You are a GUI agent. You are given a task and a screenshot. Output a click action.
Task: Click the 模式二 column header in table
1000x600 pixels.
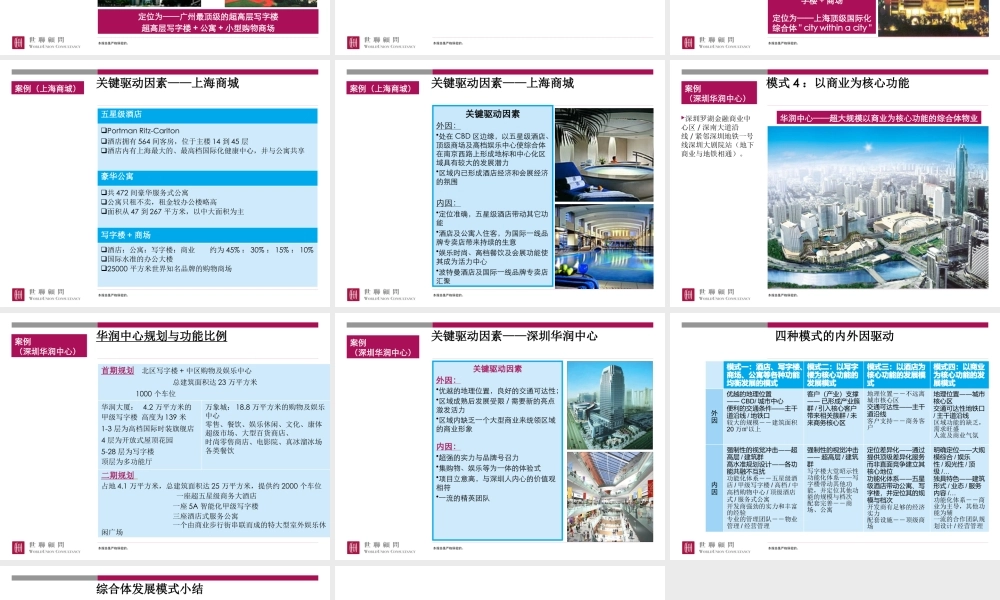(833, 375)
